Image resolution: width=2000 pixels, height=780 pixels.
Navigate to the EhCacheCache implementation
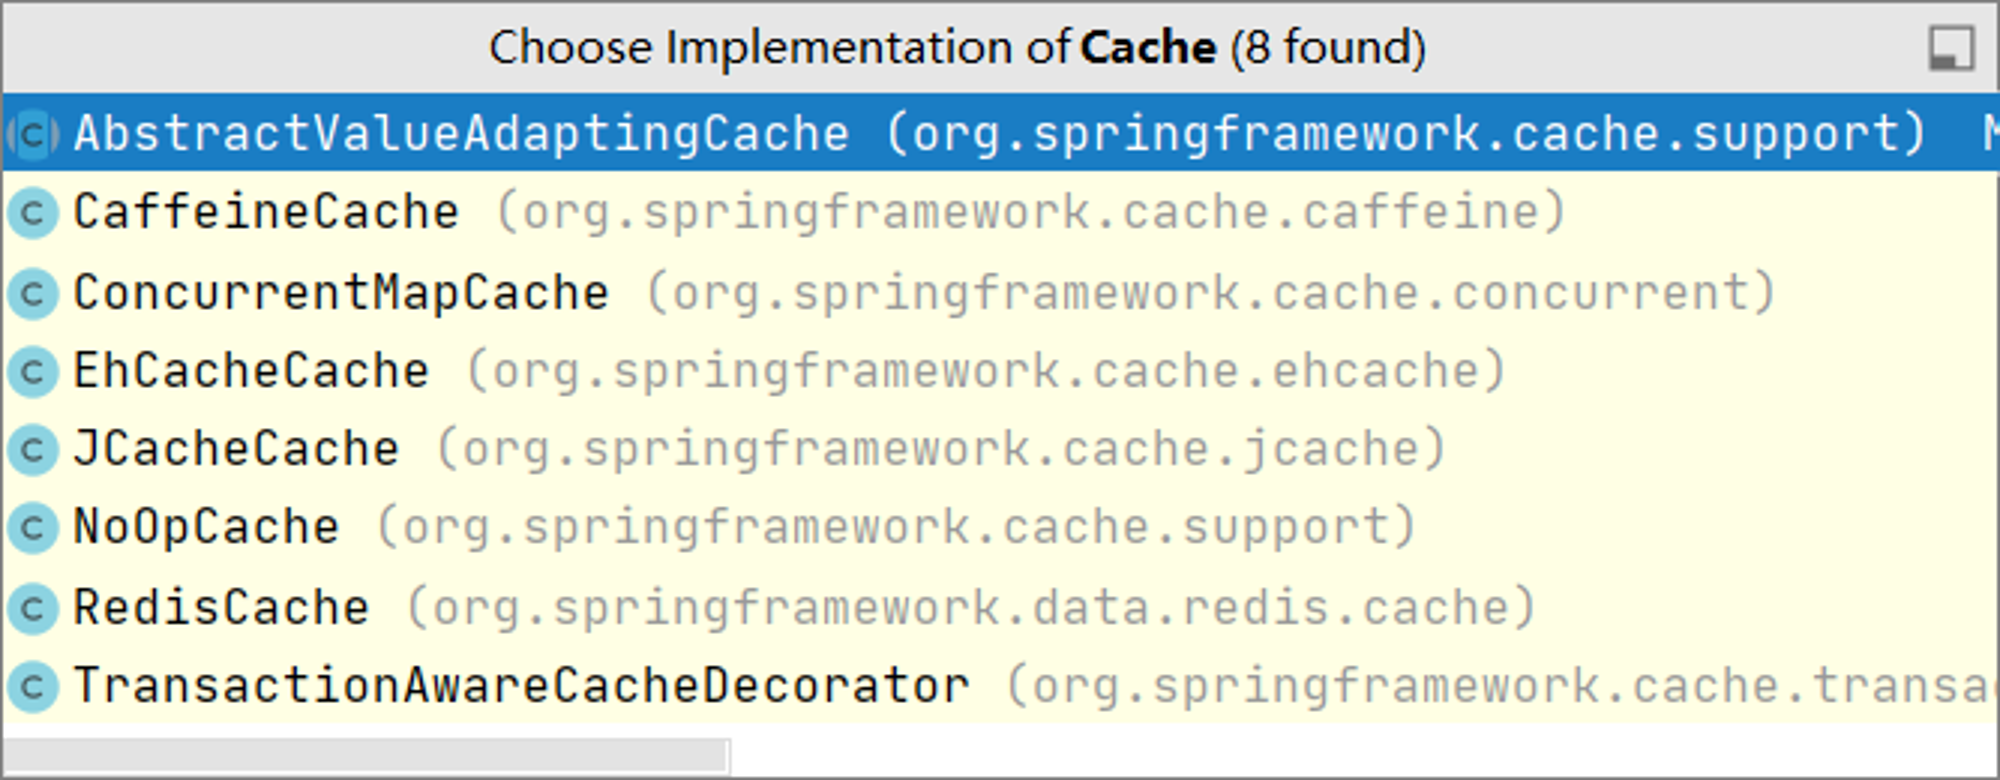(1000, 371)
